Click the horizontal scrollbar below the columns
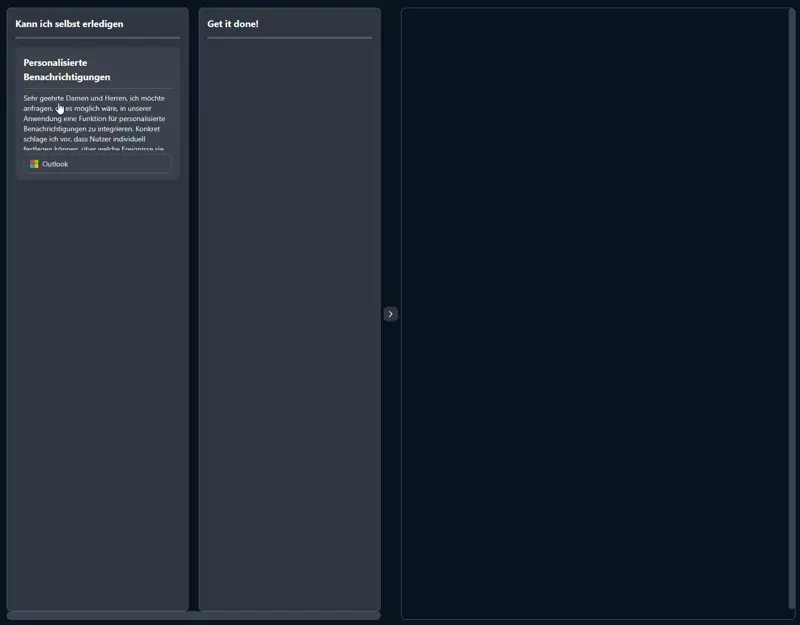800x625 pixels. tap(193, 615)
